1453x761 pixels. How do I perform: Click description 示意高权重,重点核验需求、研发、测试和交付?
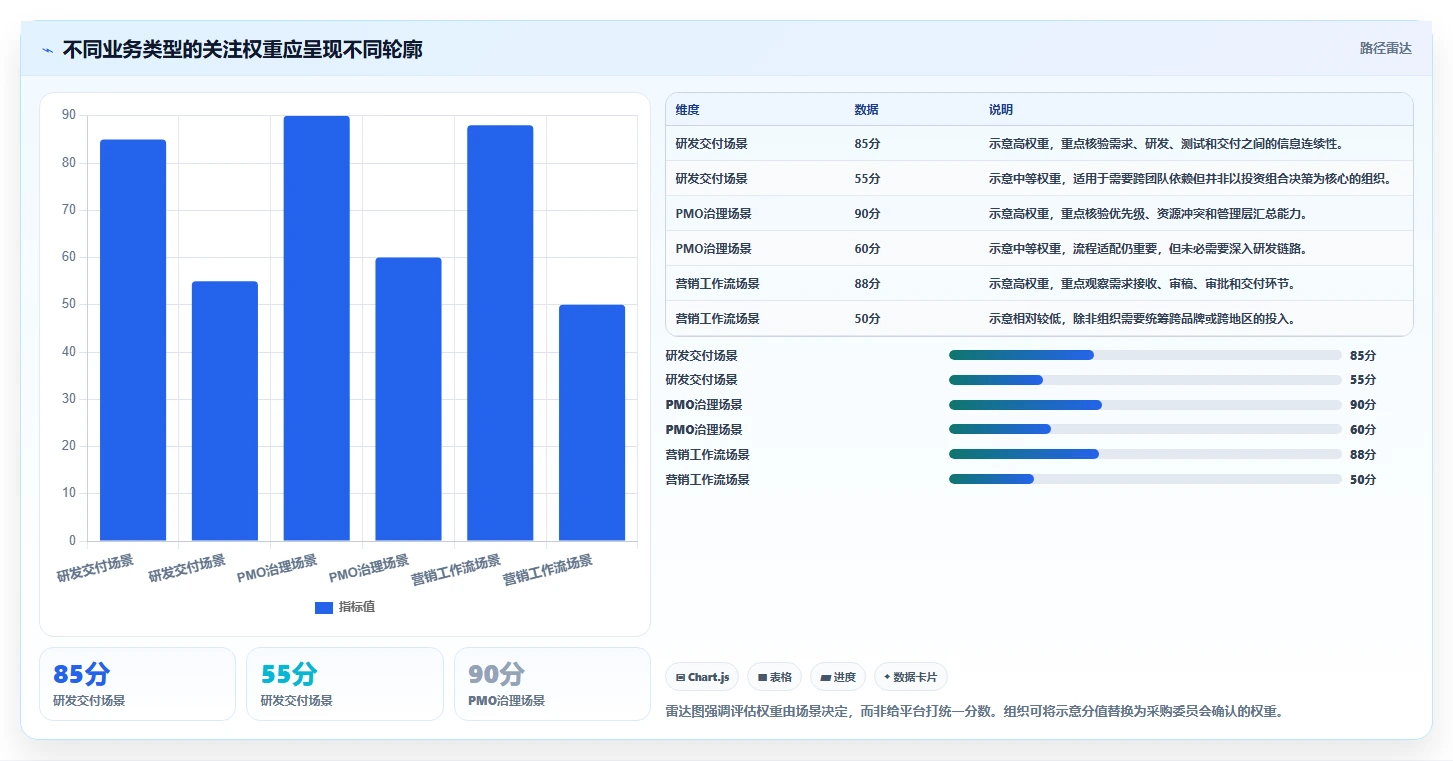[x=1165, y=144]
